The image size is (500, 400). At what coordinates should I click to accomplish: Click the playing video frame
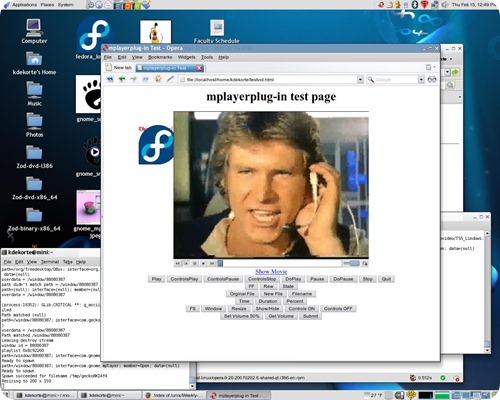point(271,185)
